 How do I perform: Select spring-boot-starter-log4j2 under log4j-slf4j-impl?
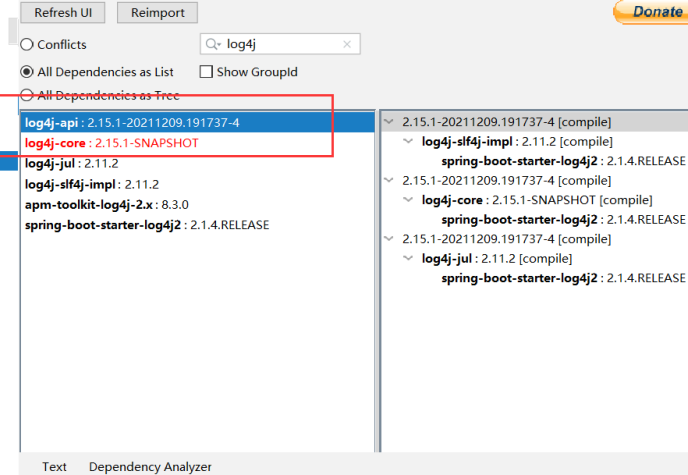click(x=563, y=161)
